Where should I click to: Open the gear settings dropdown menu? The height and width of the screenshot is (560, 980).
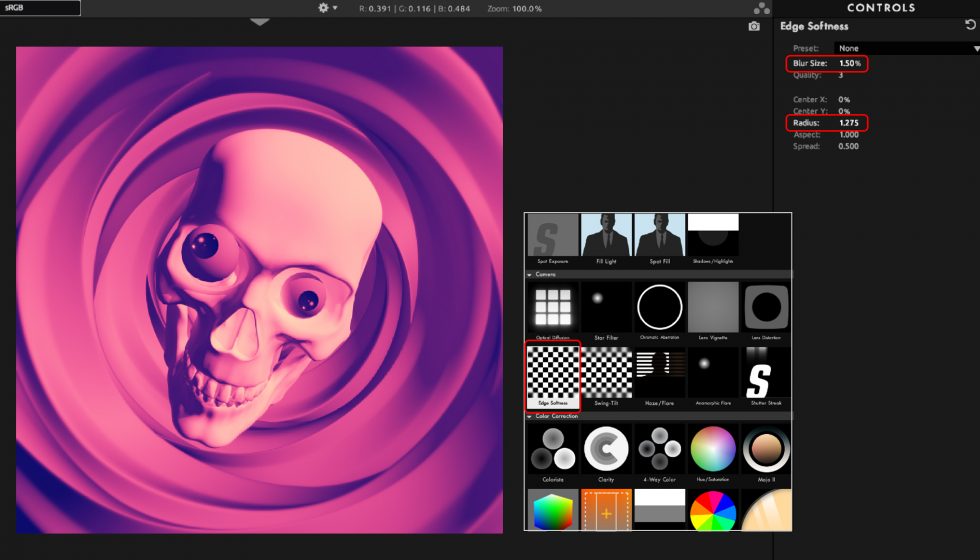327,8
